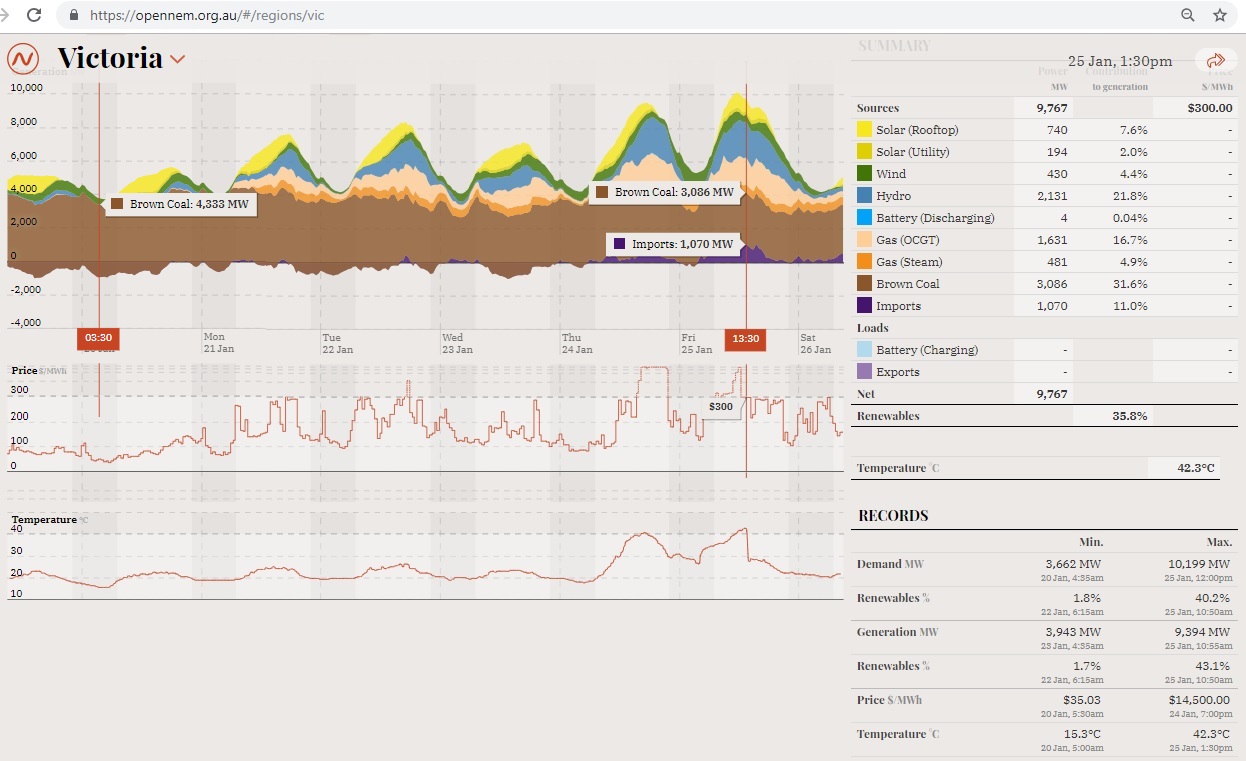The height and width of the screenshot is (761, 1246).
Task: Select Imports in the summary table
Action: 898,306
